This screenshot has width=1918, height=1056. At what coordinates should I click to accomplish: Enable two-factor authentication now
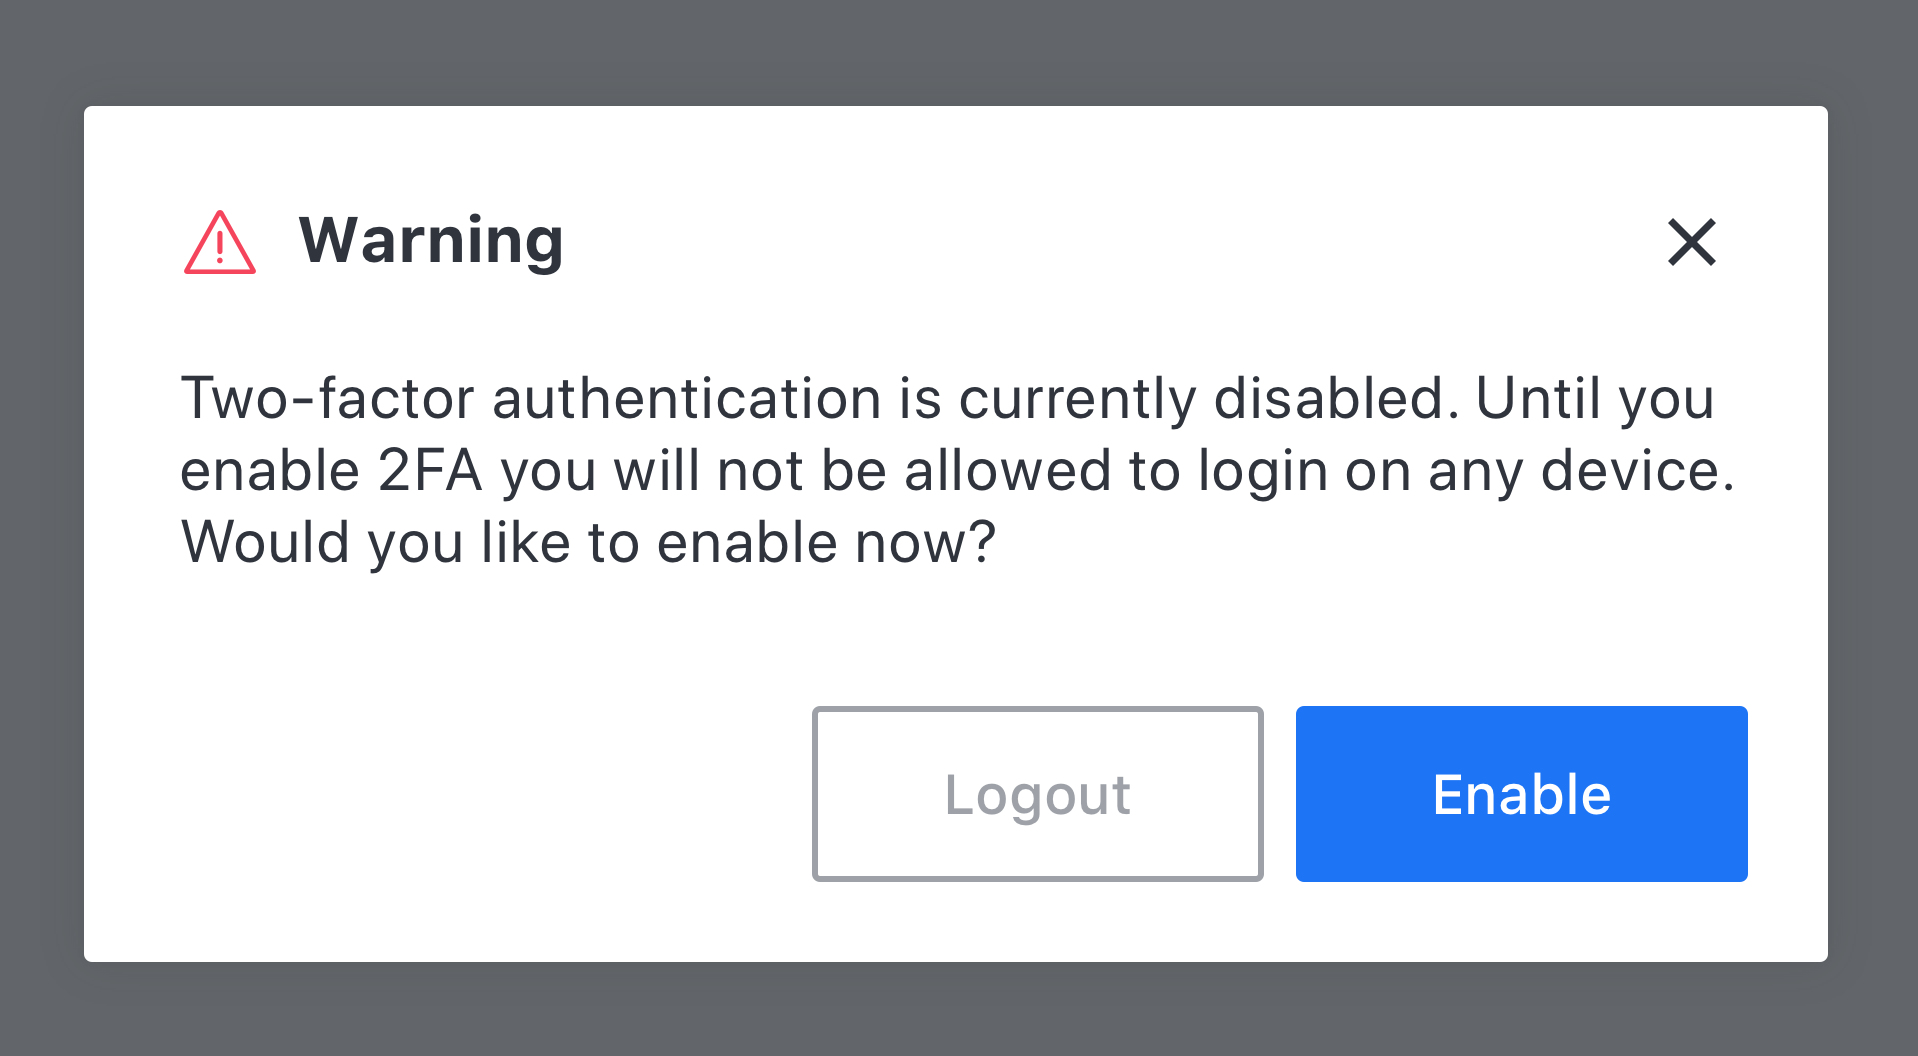pyautogui.click(x=1521, y=794)
